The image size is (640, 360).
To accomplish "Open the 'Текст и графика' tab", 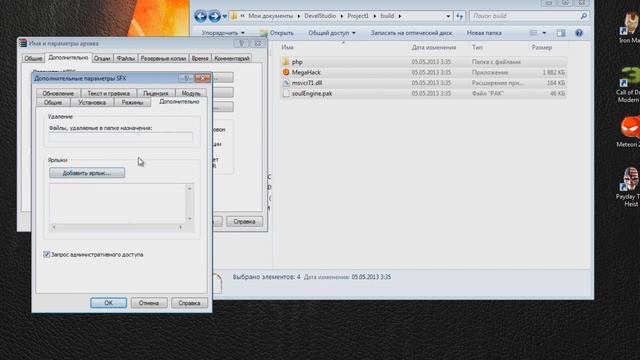I will 109,93.
